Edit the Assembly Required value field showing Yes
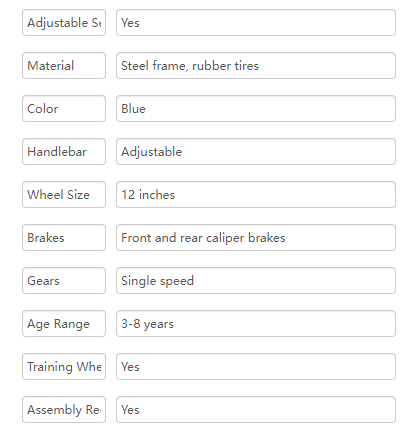The image size is (408, 430). [x=256, y=410]
